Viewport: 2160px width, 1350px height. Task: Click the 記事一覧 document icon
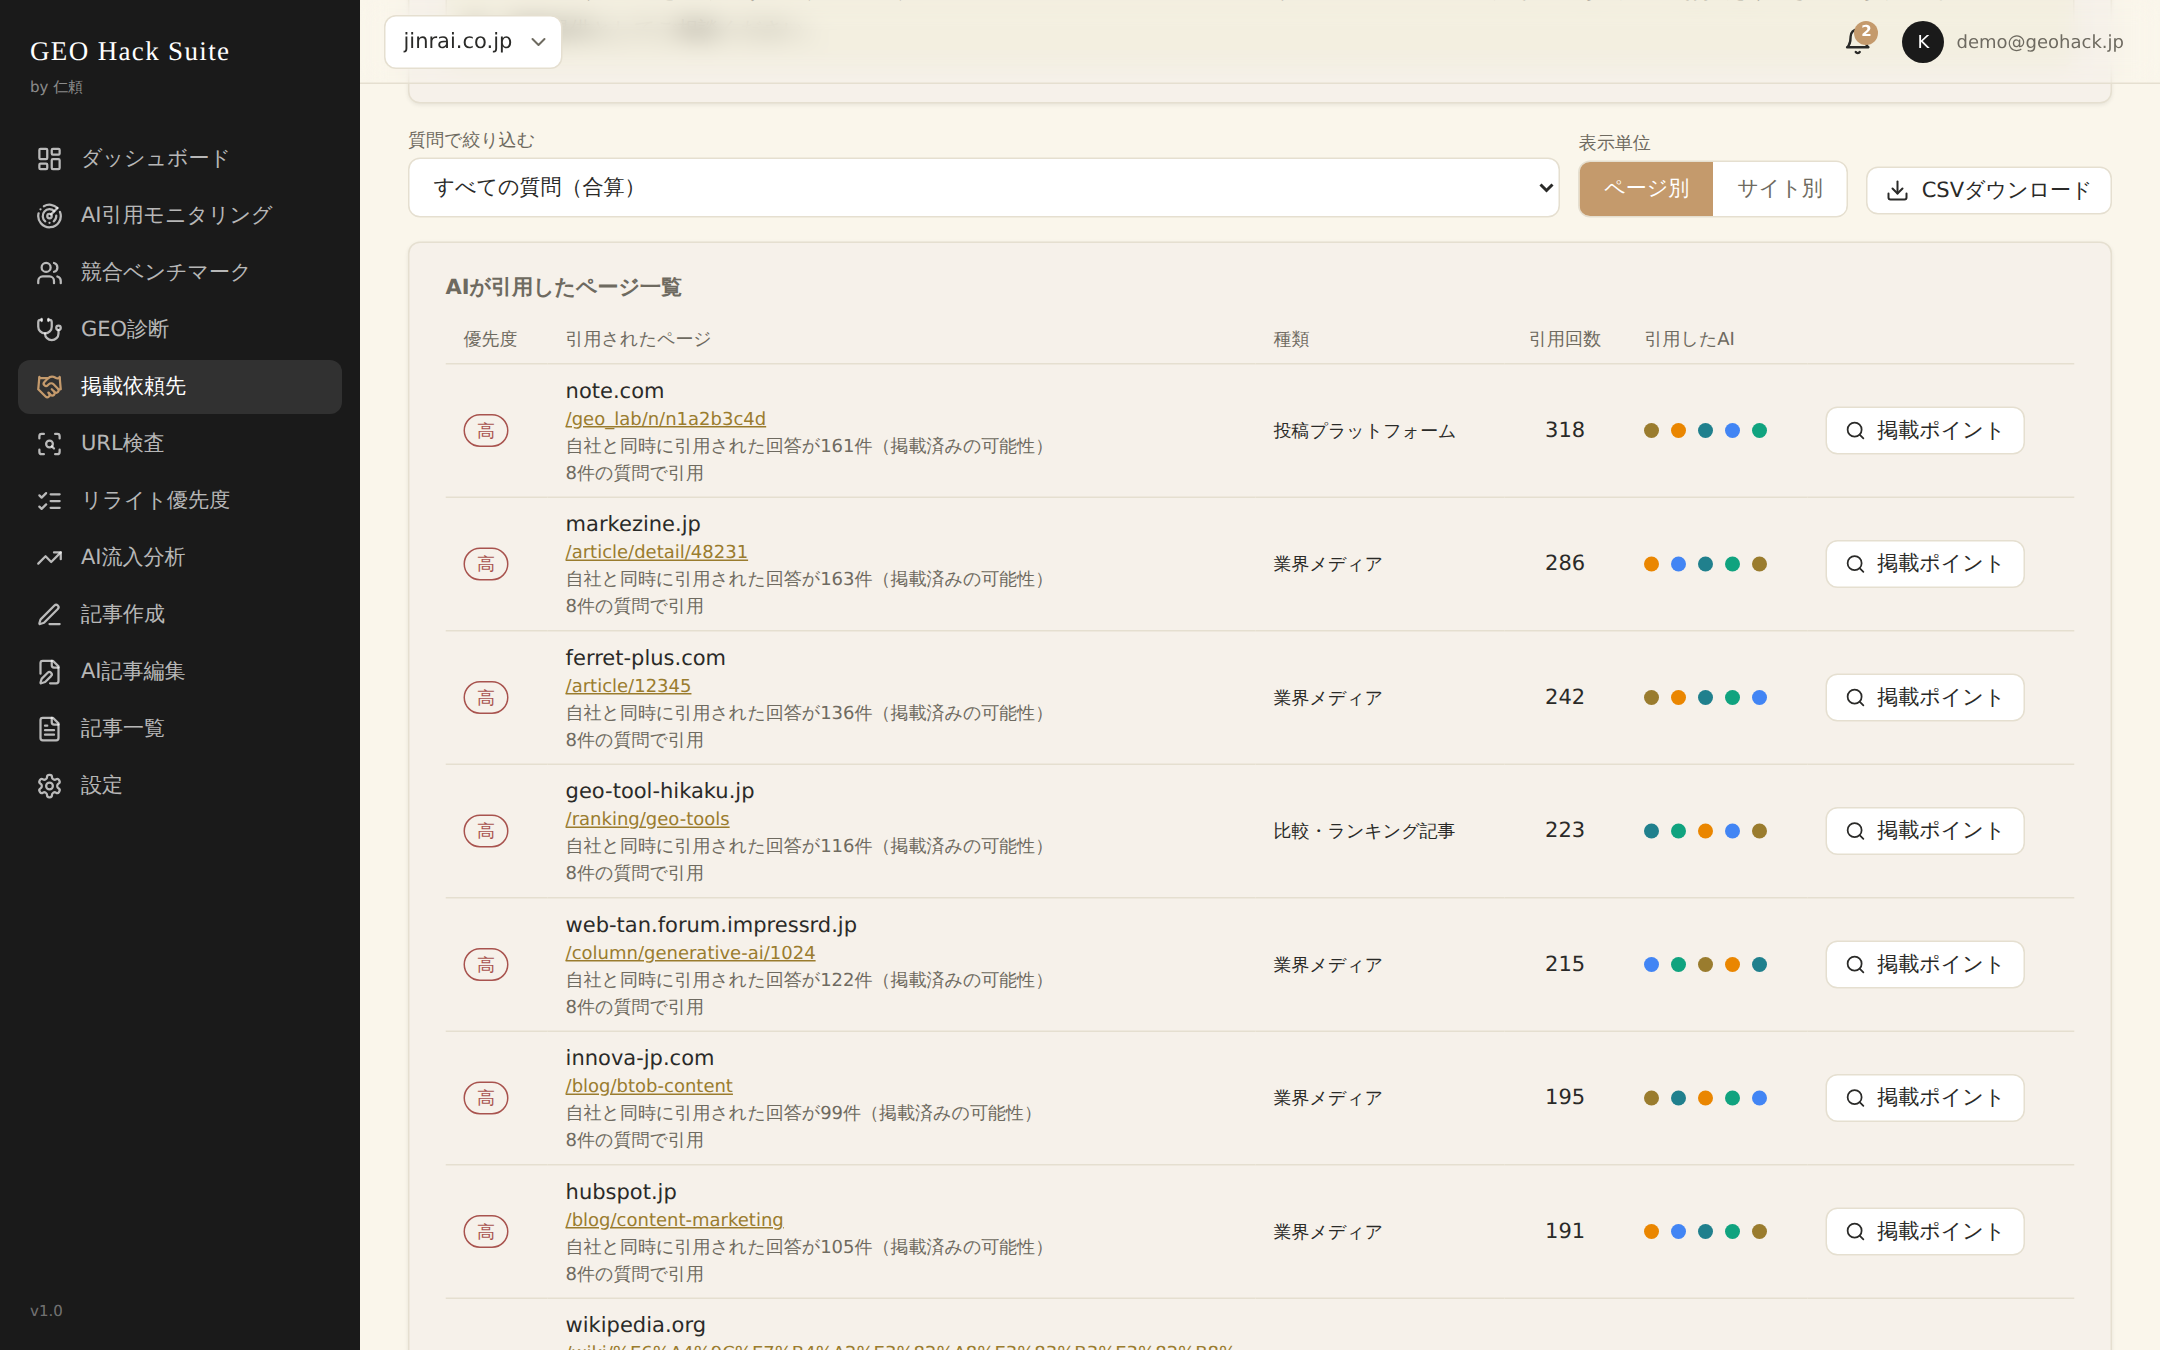(49, 728)
